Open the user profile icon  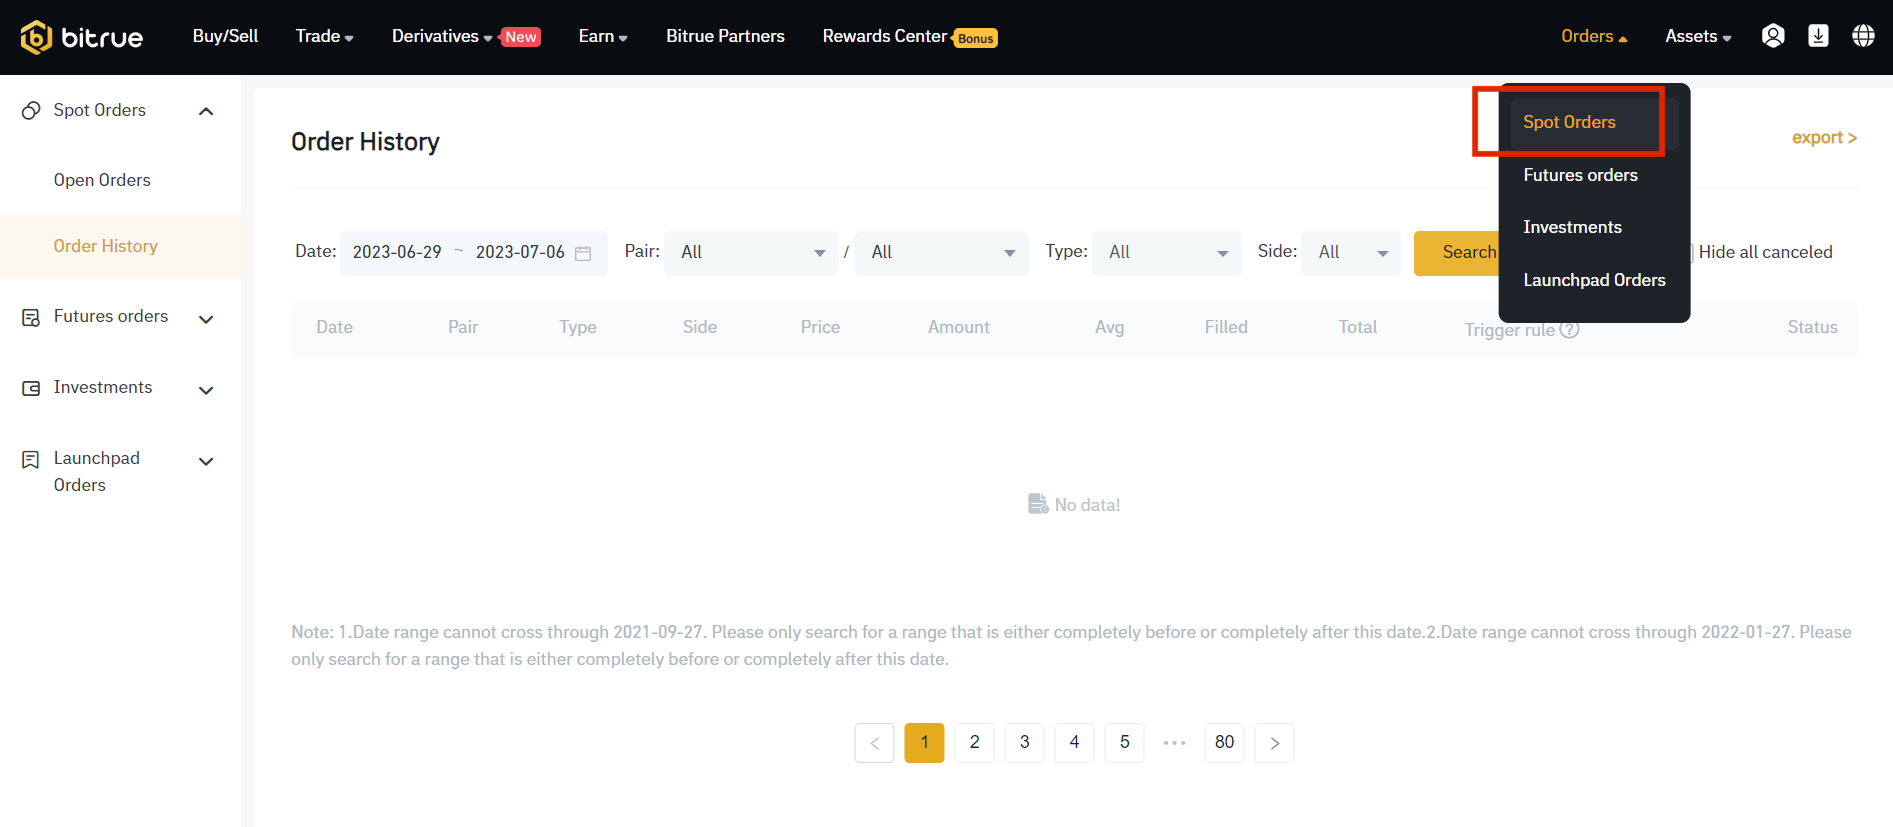(x=1773, y=36)
